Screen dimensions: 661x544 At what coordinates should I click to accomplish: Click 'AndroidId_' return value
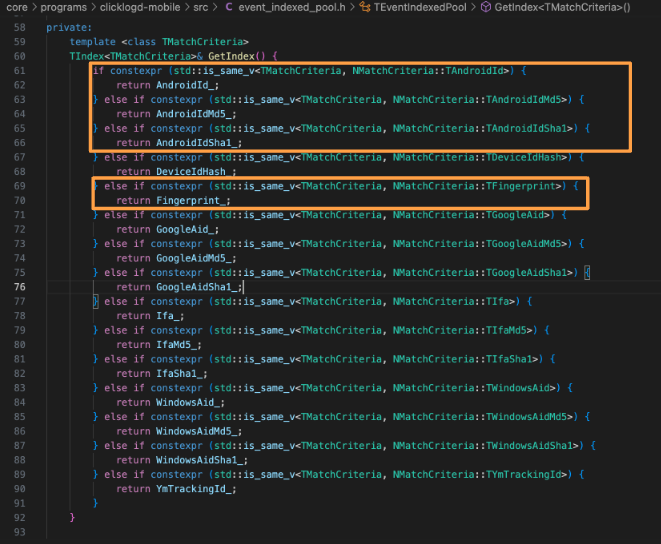(185, 85)
